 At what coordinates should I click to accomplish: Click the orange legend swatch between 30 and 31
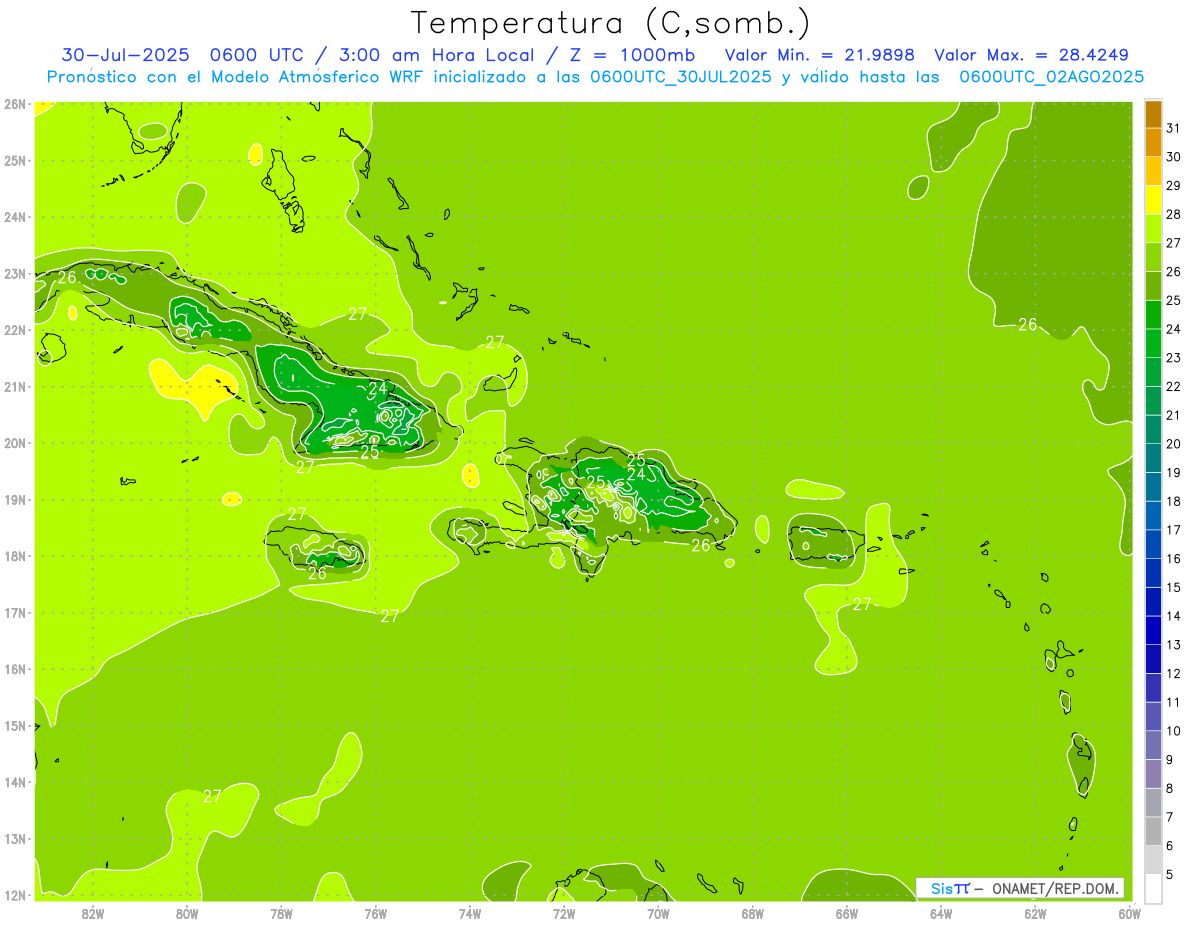[x=1153, y=143]
